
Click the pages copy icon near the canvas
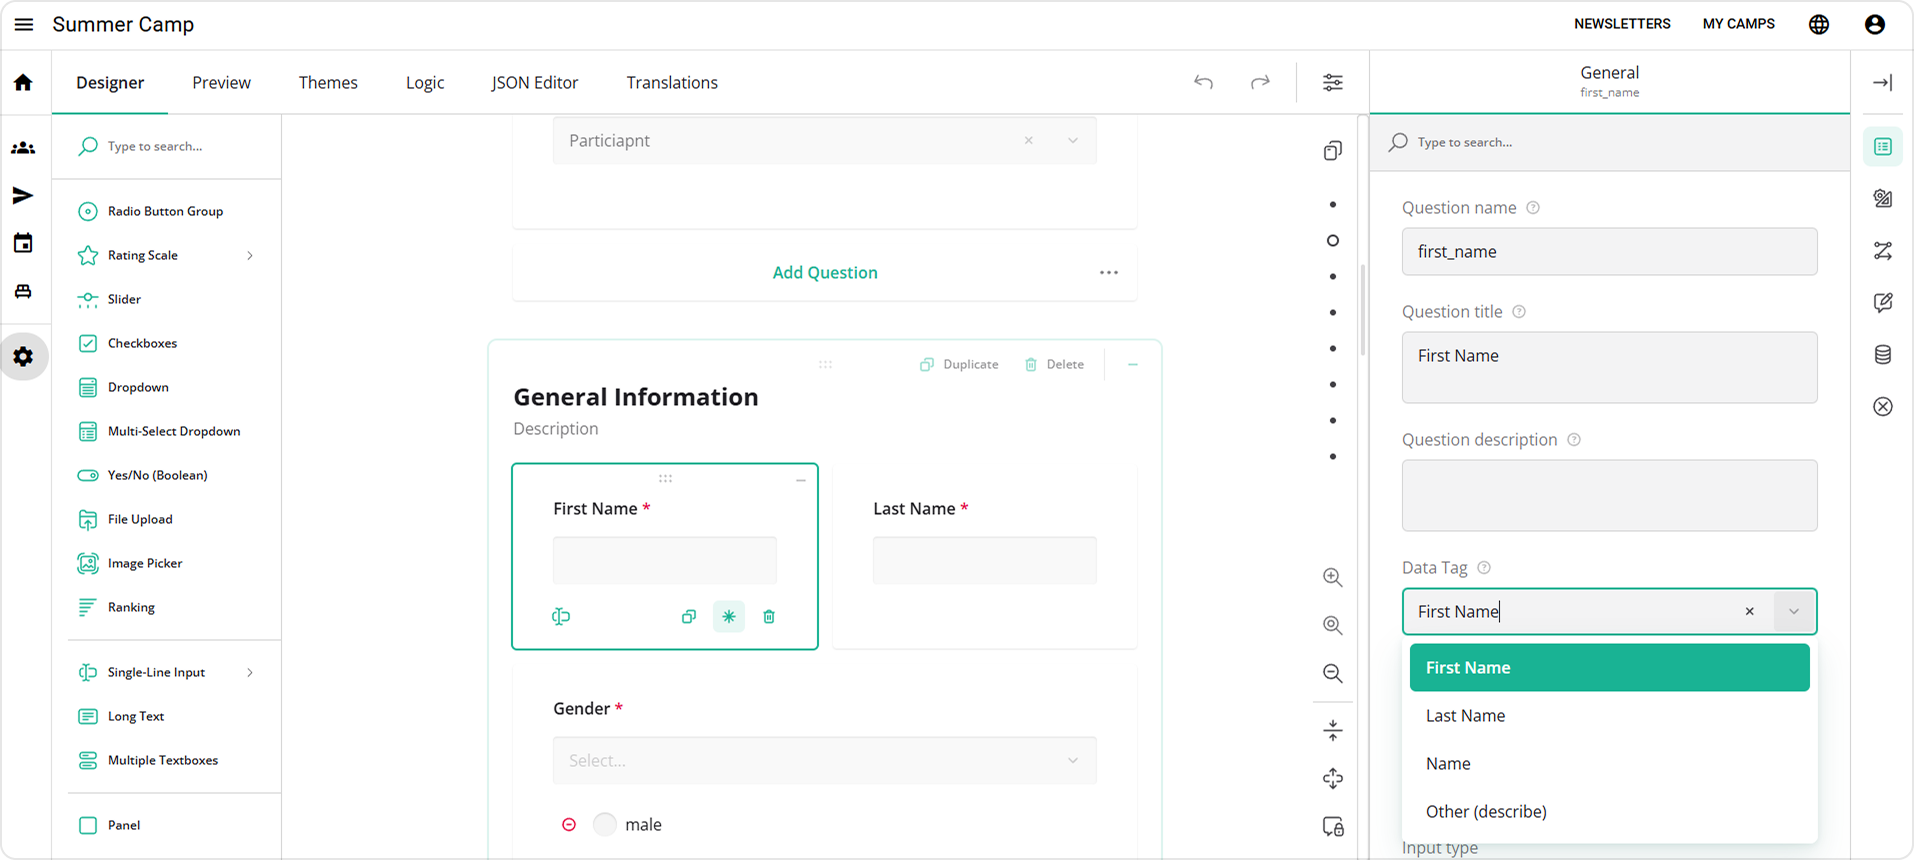coord(1333,151)
